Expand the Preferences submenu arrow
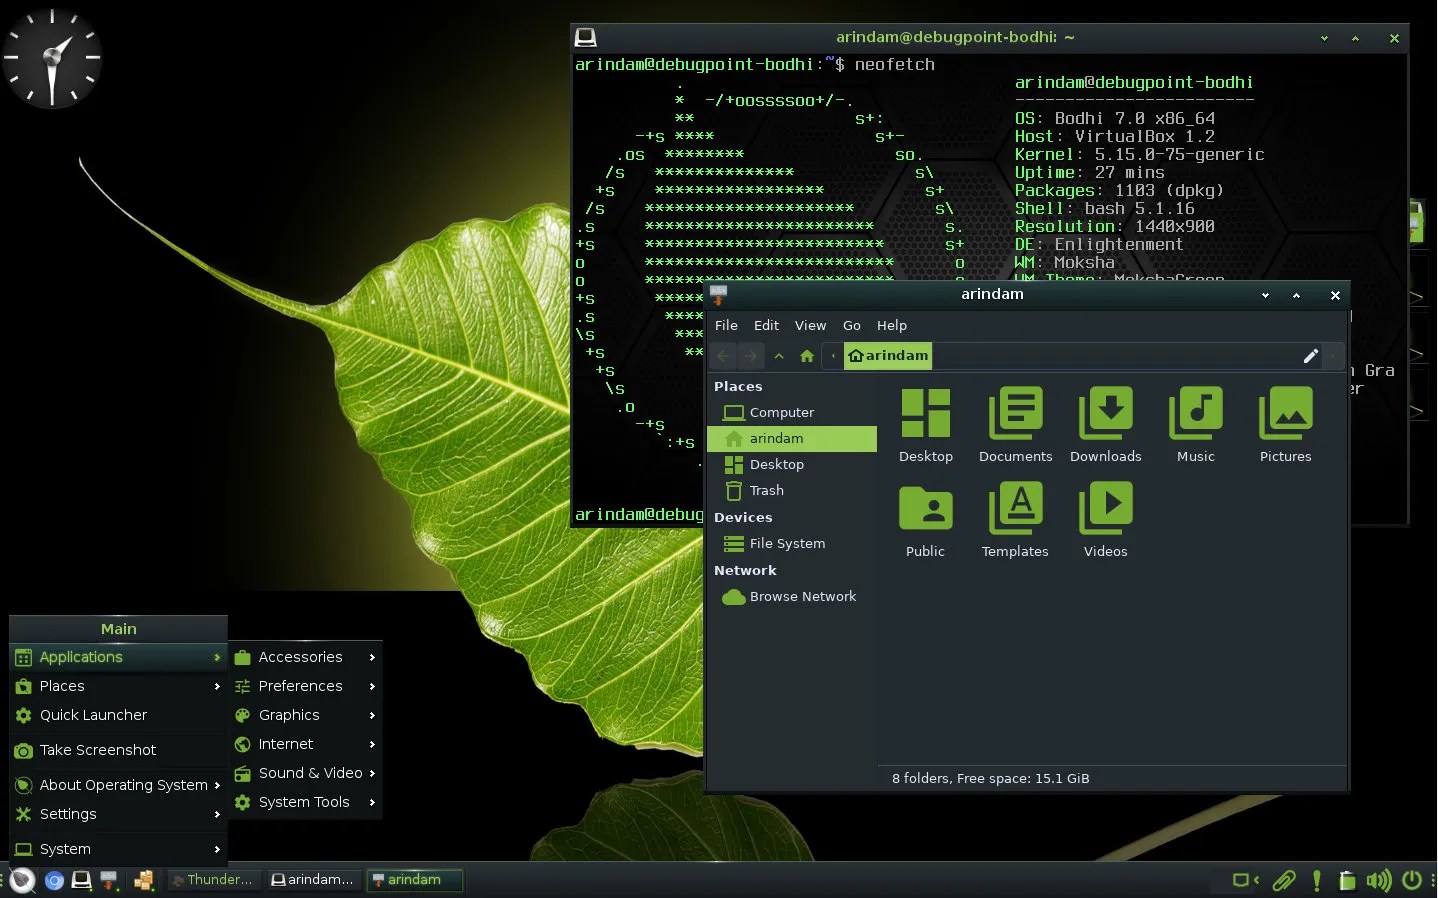The width and height of the screenshot is (1438, 898). click(371, 686)
